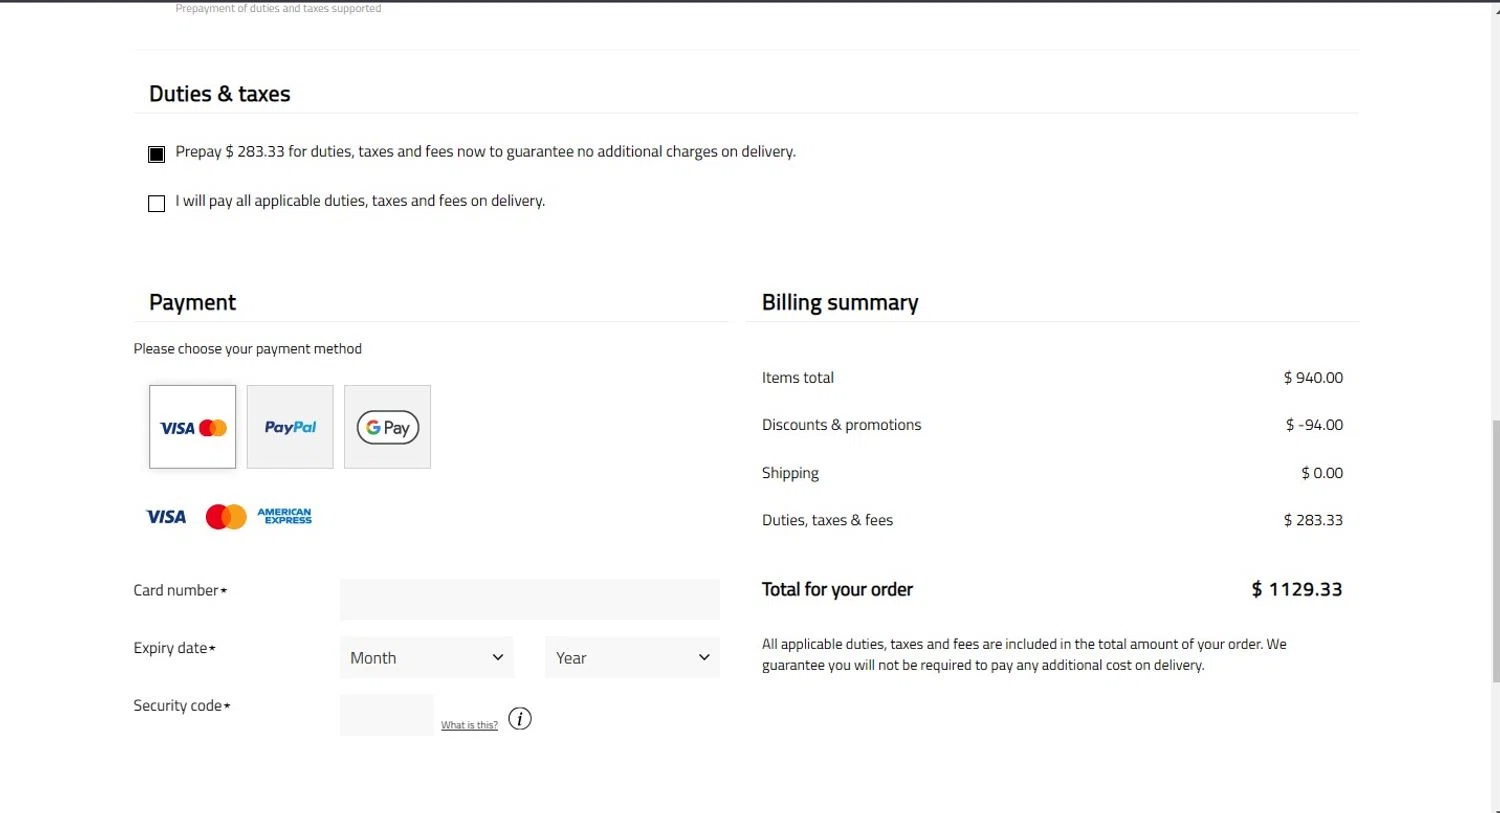Image resolution: width=1500 pixels, height=813 pixels.
Task: Click the 'Security code' field label
Action: click(182, 706)
